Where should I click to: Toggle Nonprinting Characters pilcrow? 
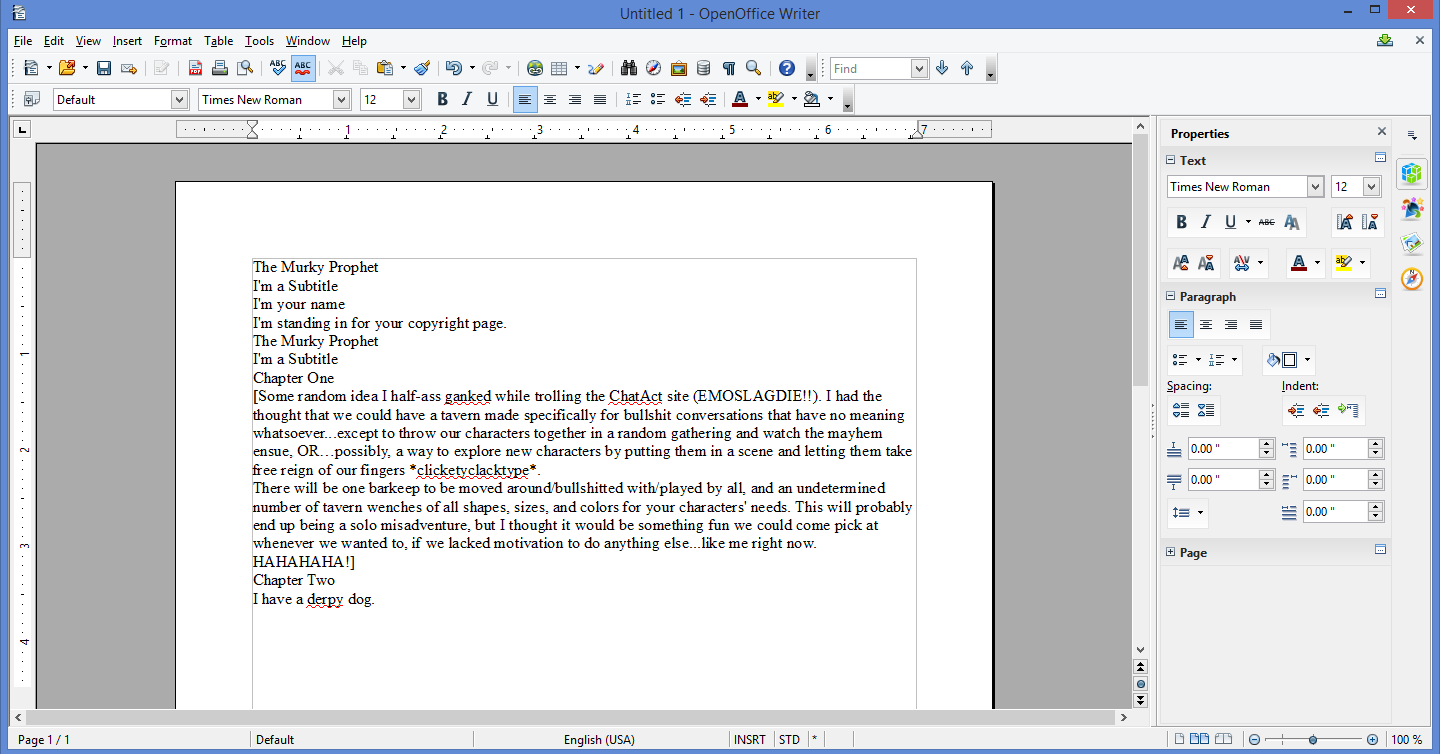729,68
